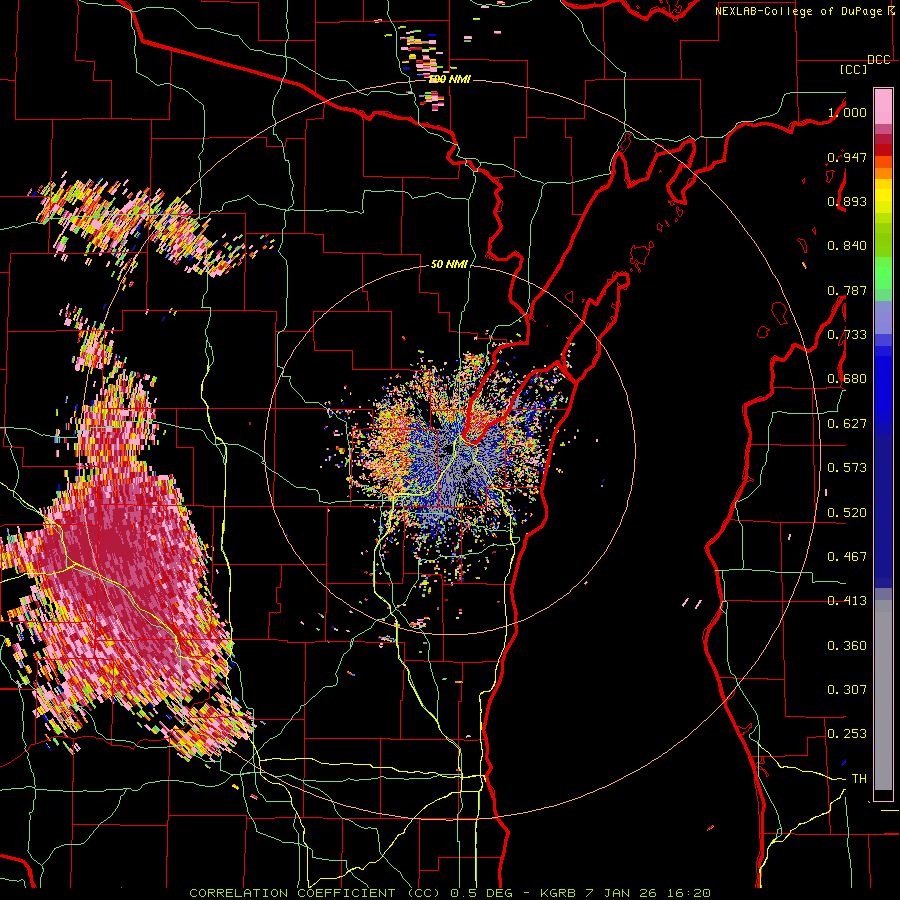Select the 0.360 legend value

(847, 646)
